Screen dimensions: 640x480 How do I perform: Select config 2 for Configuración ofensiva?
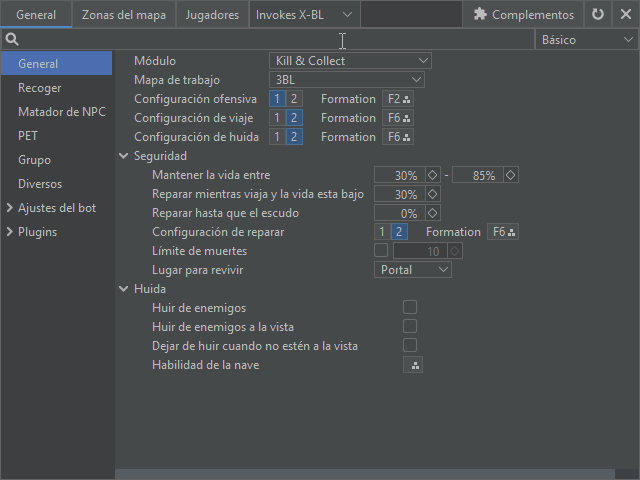pos(294,99)
